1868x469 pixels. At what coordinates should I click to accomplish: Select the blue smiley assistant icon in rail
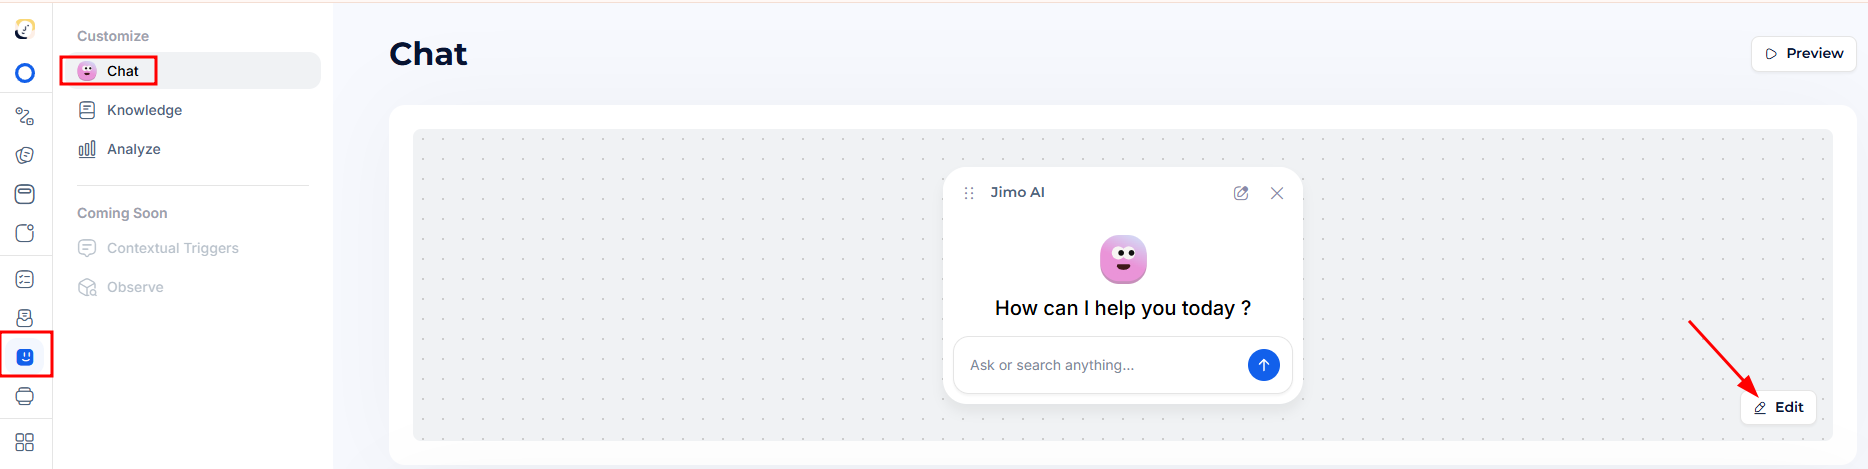point(25,357)
